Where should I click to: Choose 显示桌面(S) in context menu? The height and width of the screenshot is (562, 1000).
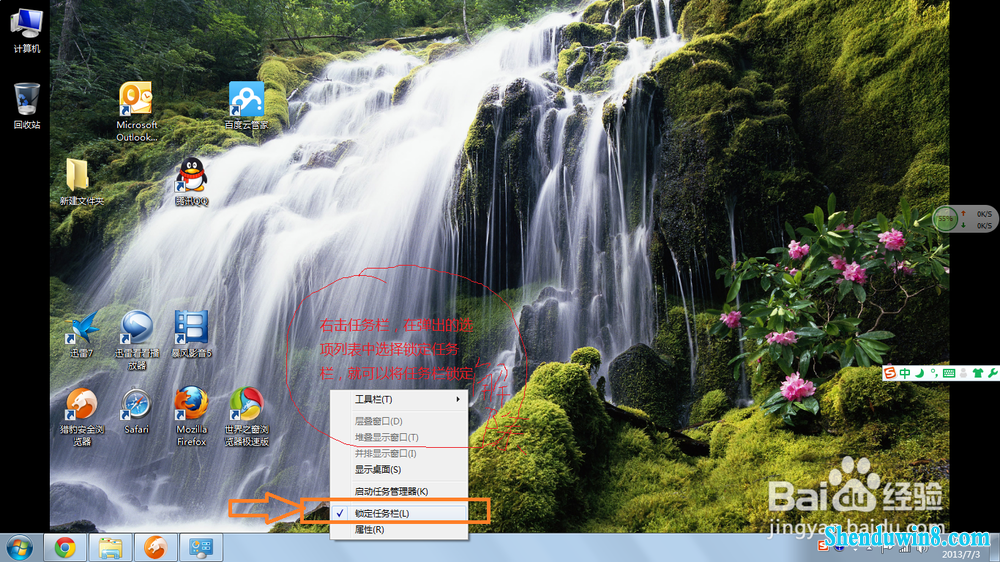tap(399, 470)
